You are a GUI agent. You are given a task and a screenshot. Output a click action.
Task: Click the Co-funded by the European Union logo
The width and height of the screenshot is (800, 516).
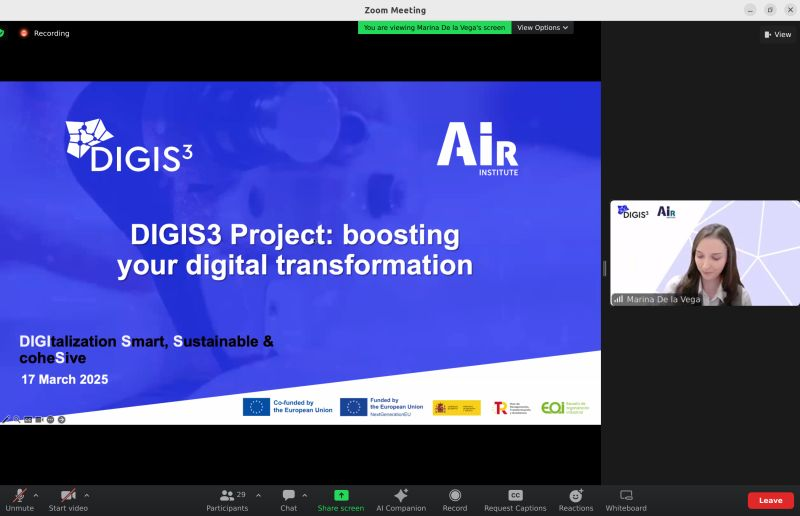[288, 407]
